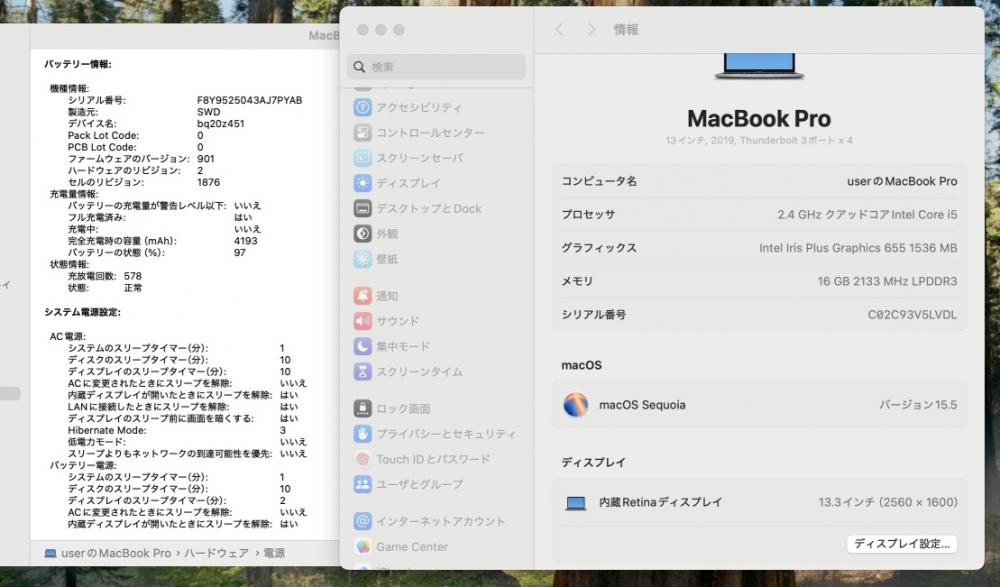The image size is (1000, 587).
Task: Click graphics value Intel Iris Plus Graphics 655
Action: pyautogui.click(x=858, y=248)
